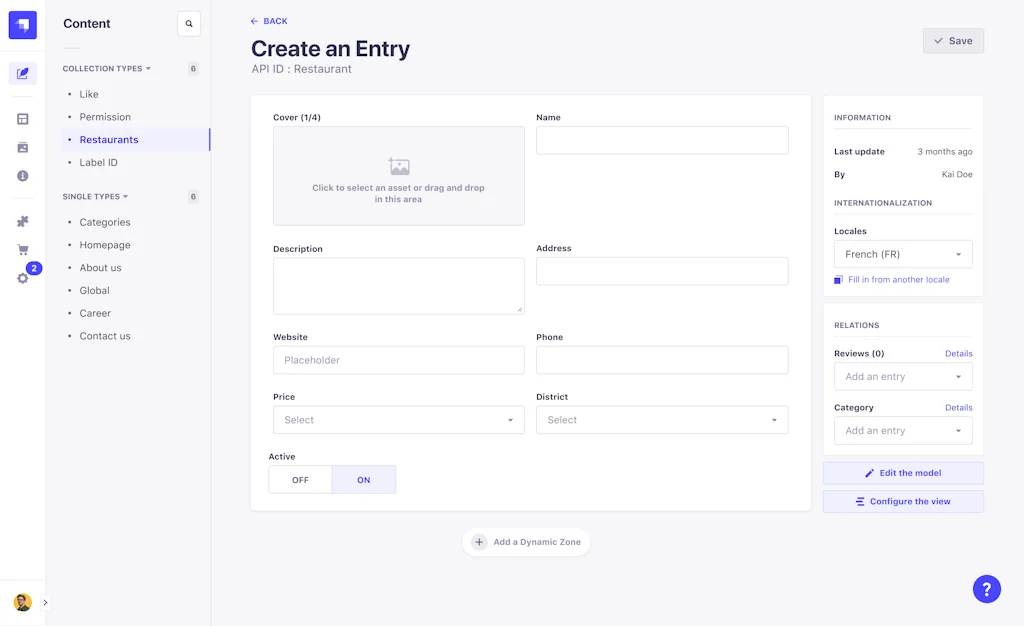Switch the Active toggle to OFF

(x=300, y=480)
